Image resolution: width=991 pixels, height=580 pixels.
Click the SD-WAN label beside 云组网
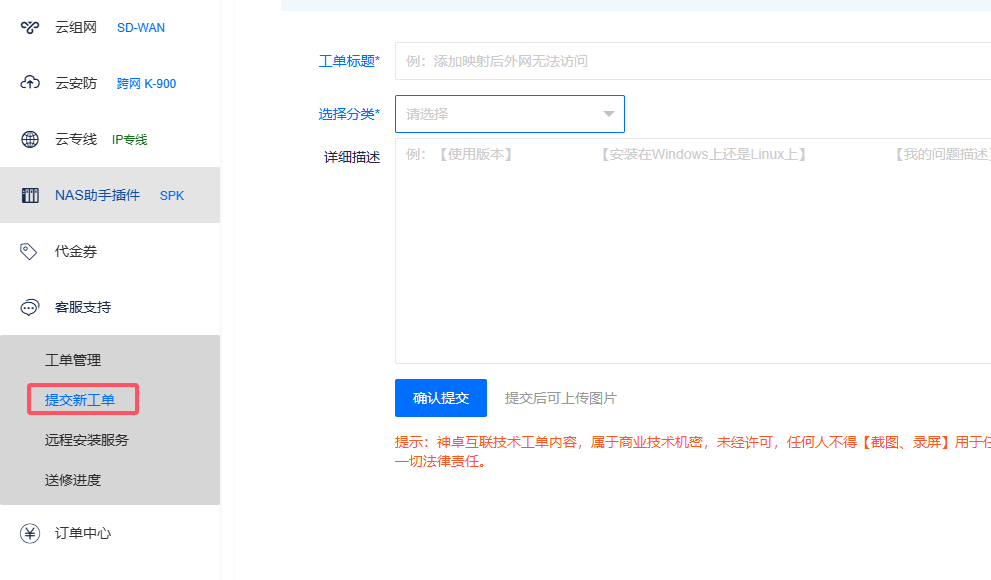141,28
